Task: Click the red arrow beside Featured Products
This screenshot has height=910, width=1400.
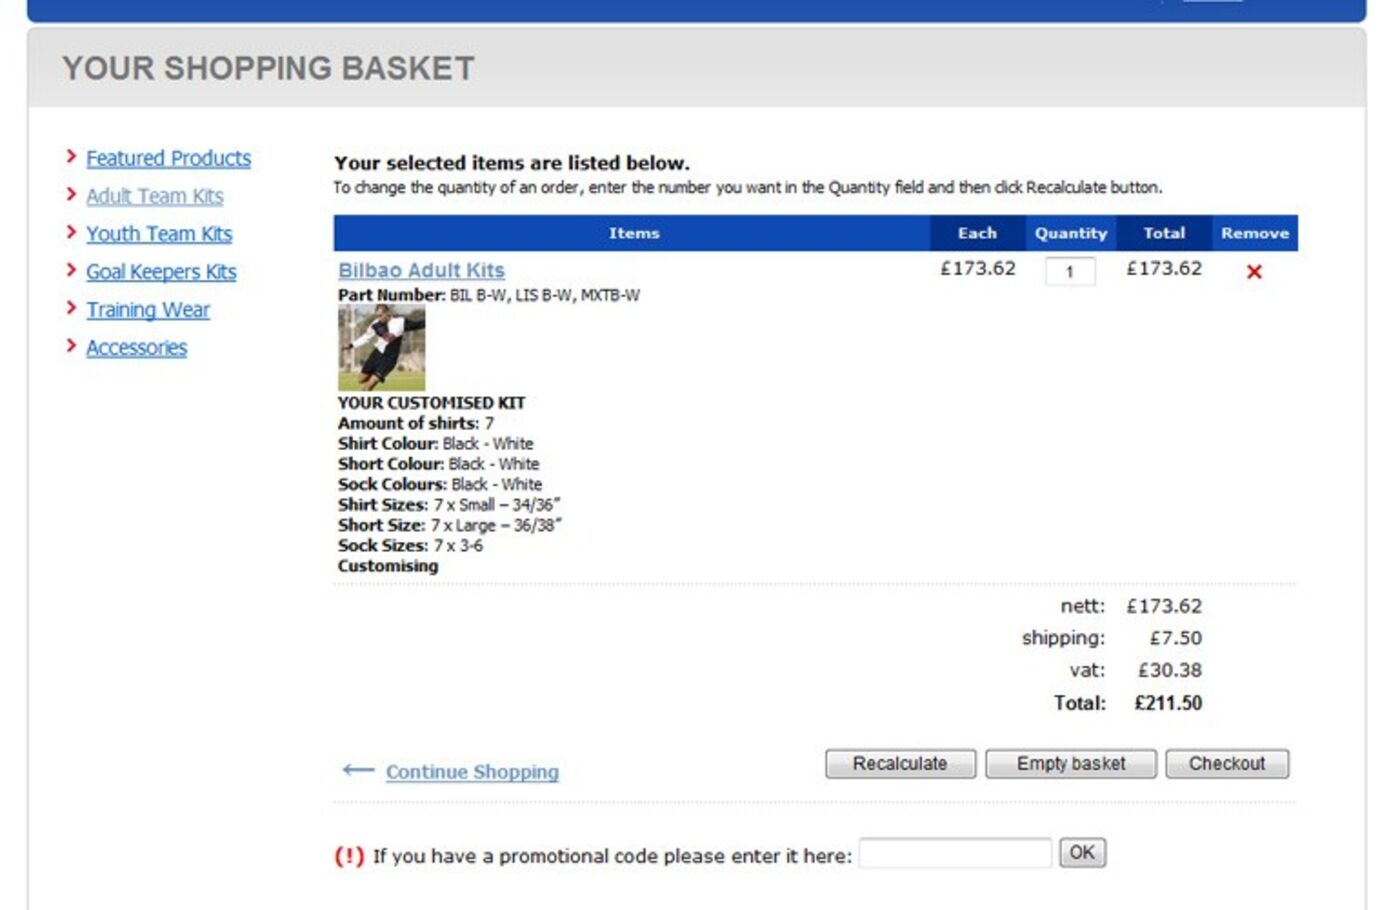Action: (70, 155)
